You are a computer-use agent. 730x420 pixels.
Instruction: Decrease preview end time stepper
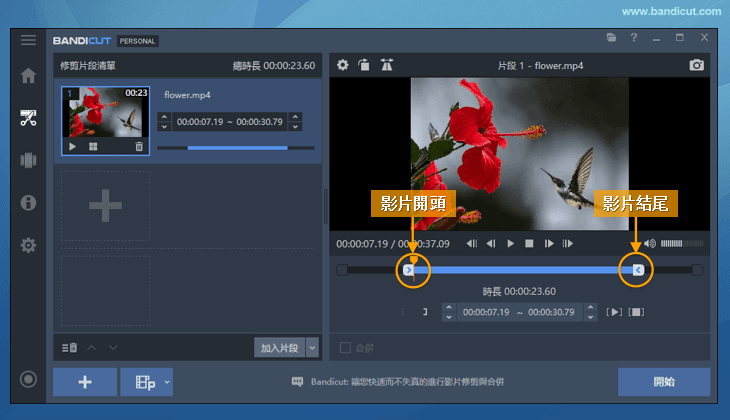[x=590, y=317]
